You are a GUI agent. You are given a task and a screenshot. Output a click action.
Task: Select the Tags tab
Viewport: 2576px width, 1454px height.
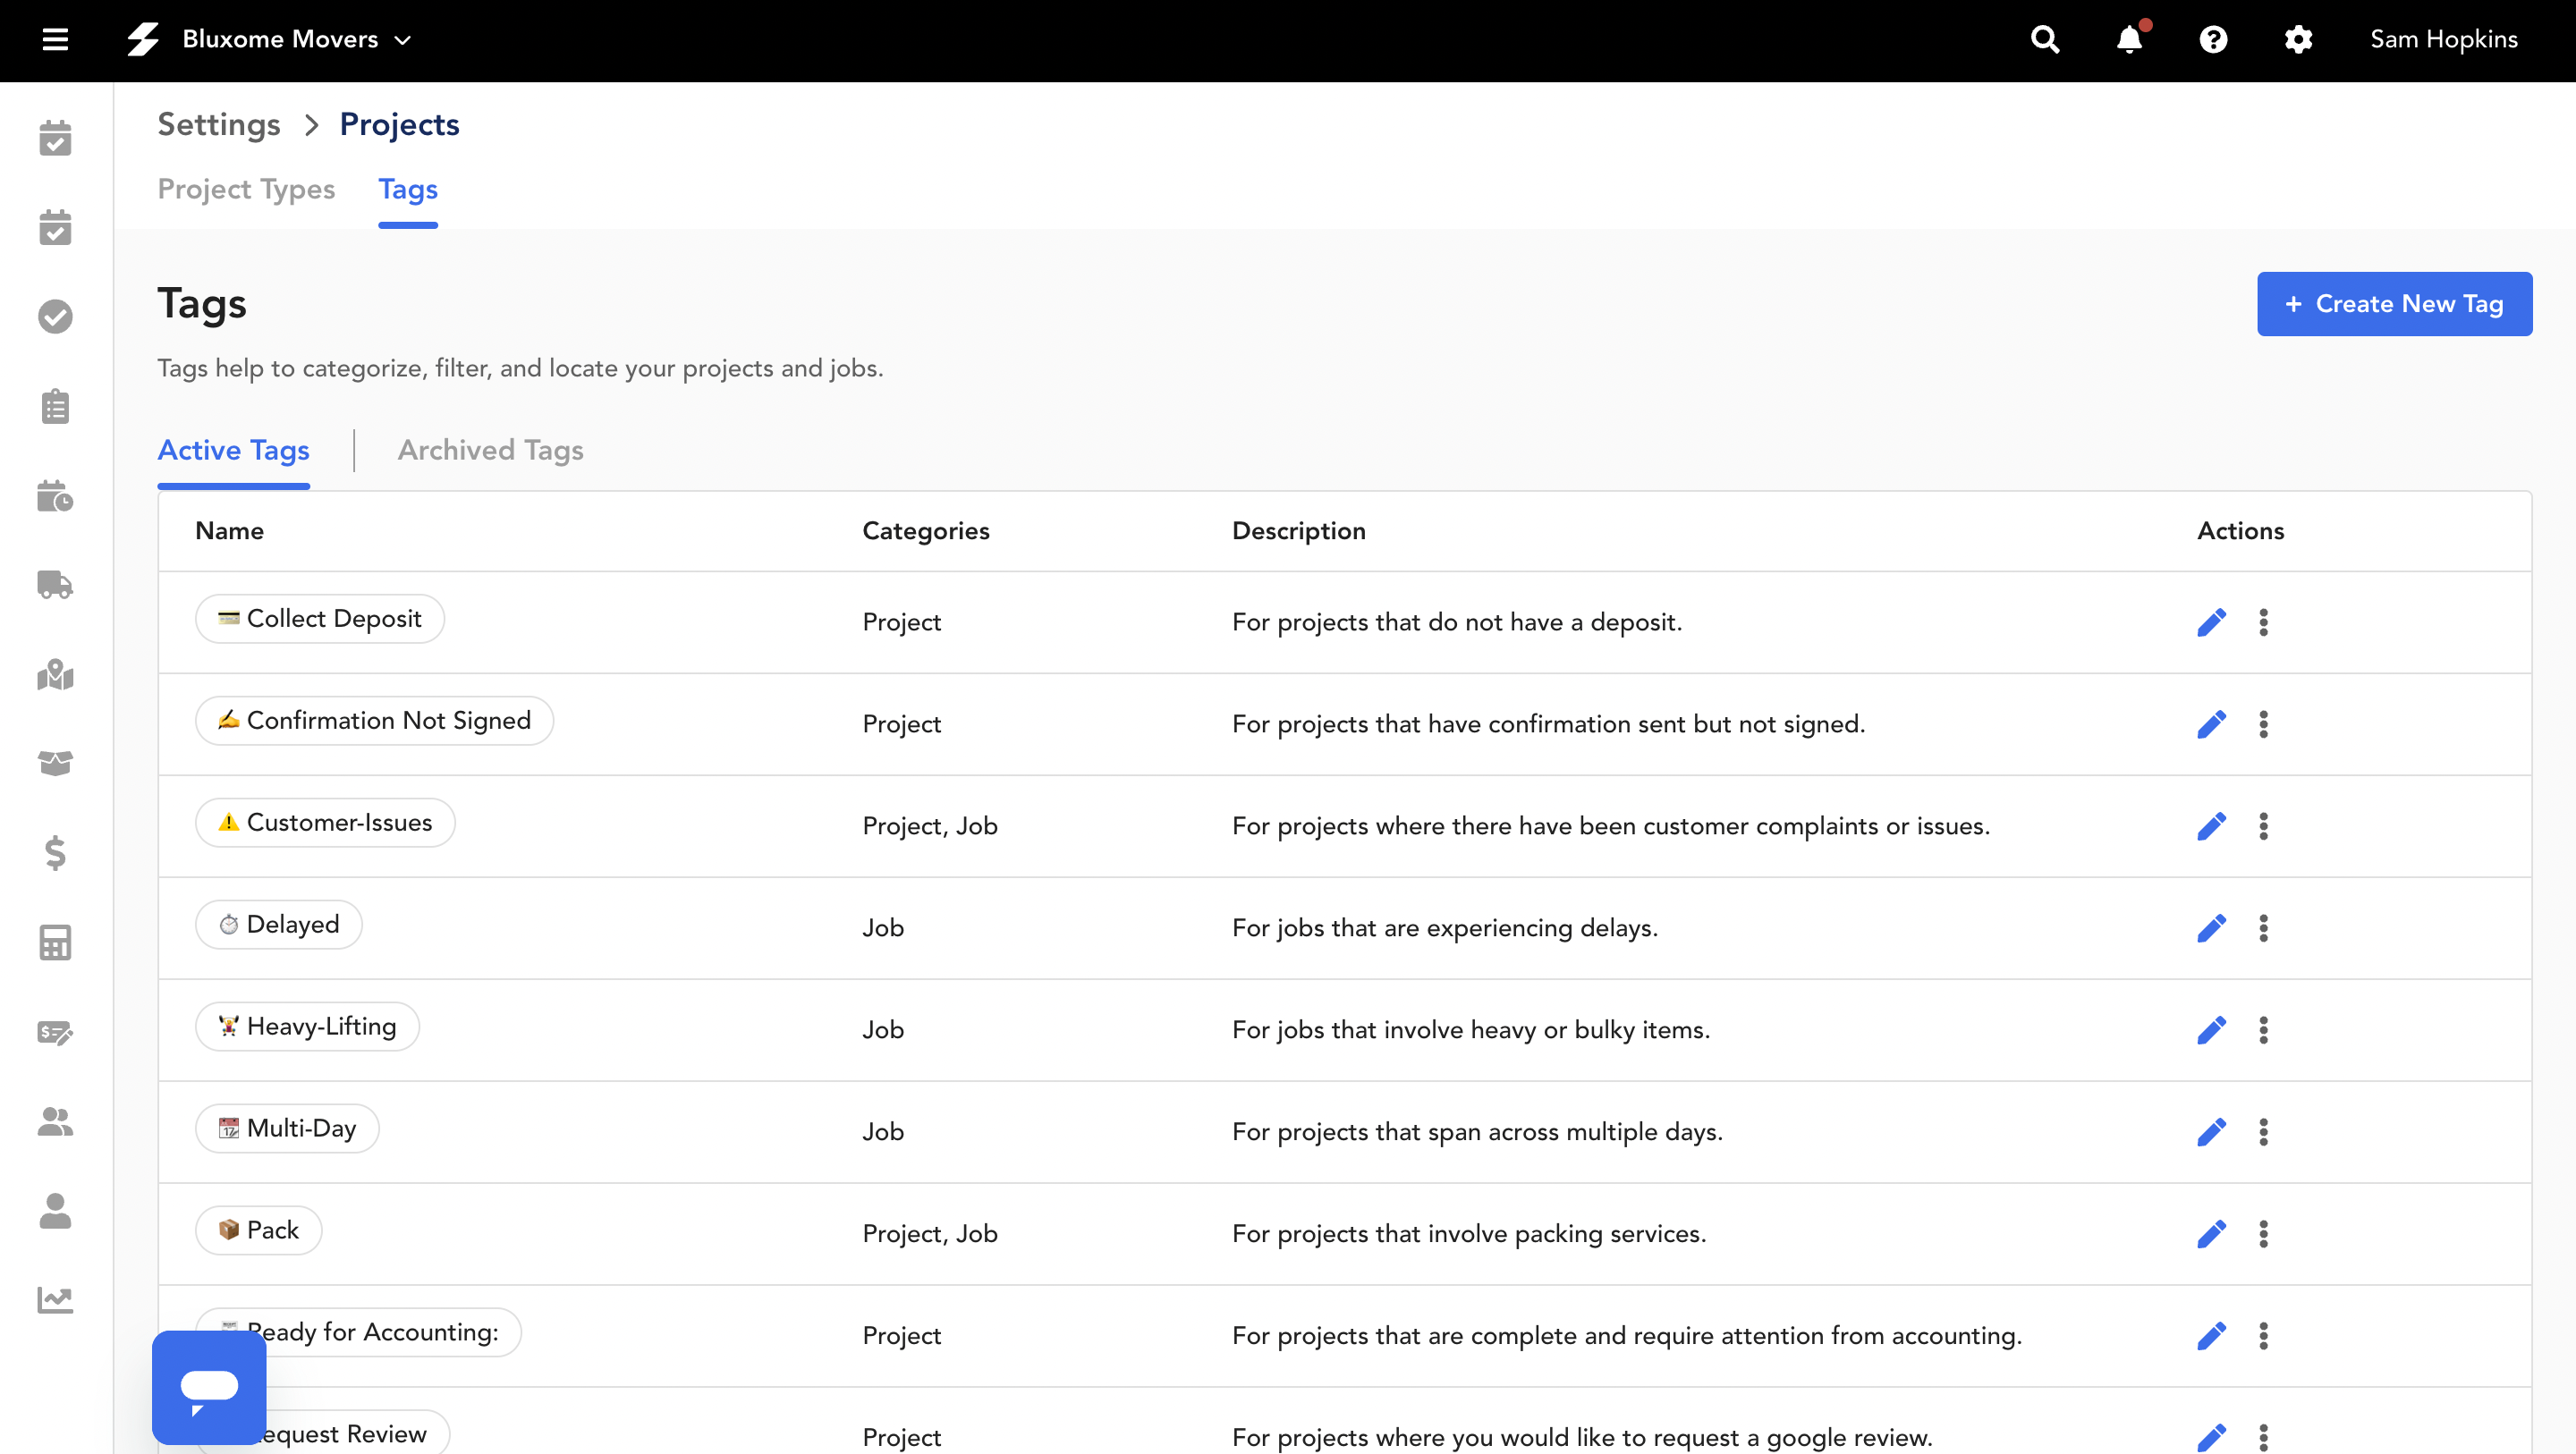tap(408, 189)
